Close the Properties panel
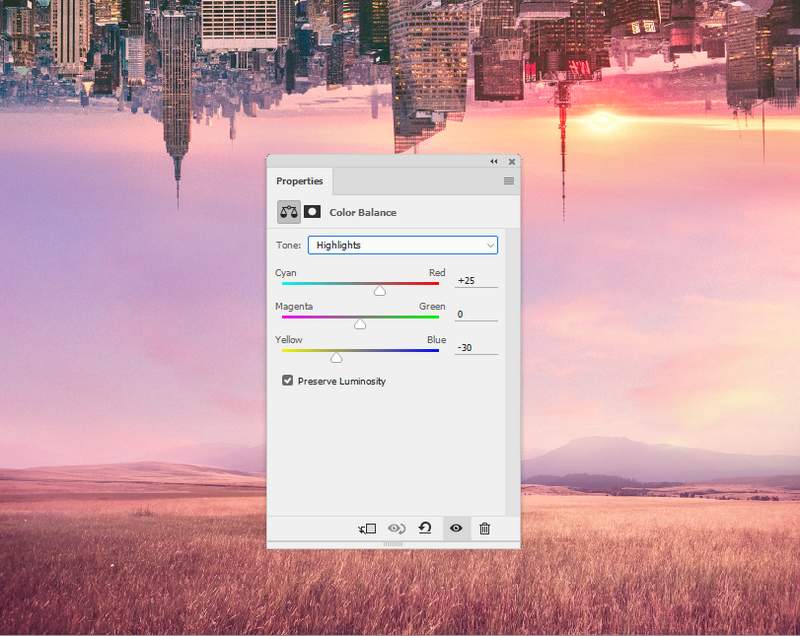The height and width of the screenshot is (636, 800). (x=512, y=161)
